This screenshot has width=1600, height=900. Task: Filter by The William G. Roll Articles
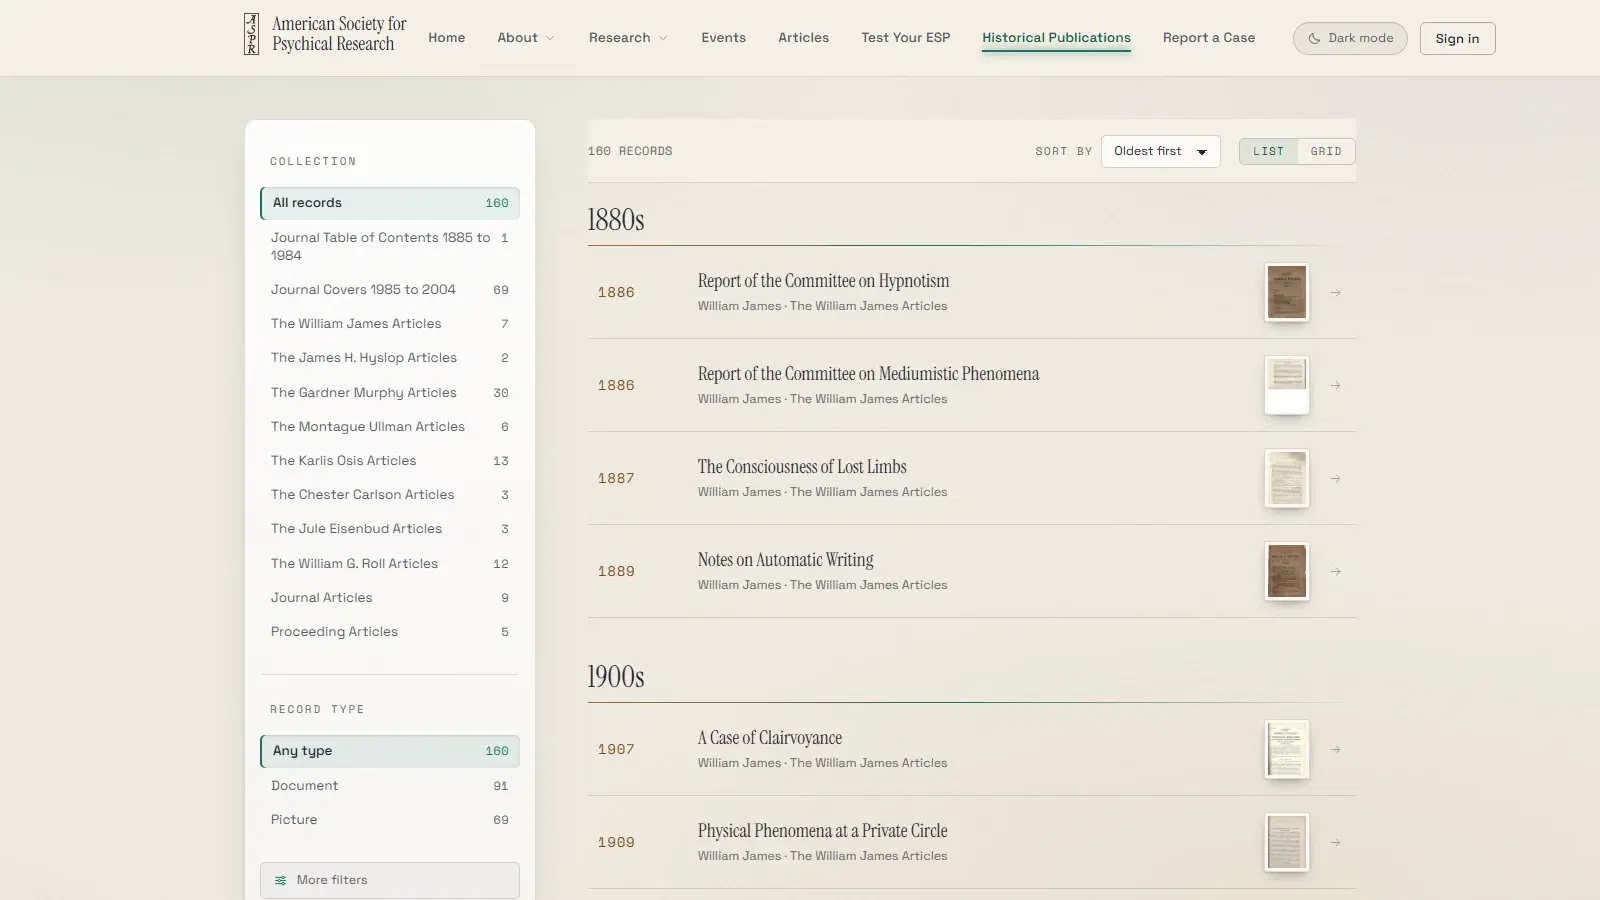[x=390, y=564]
